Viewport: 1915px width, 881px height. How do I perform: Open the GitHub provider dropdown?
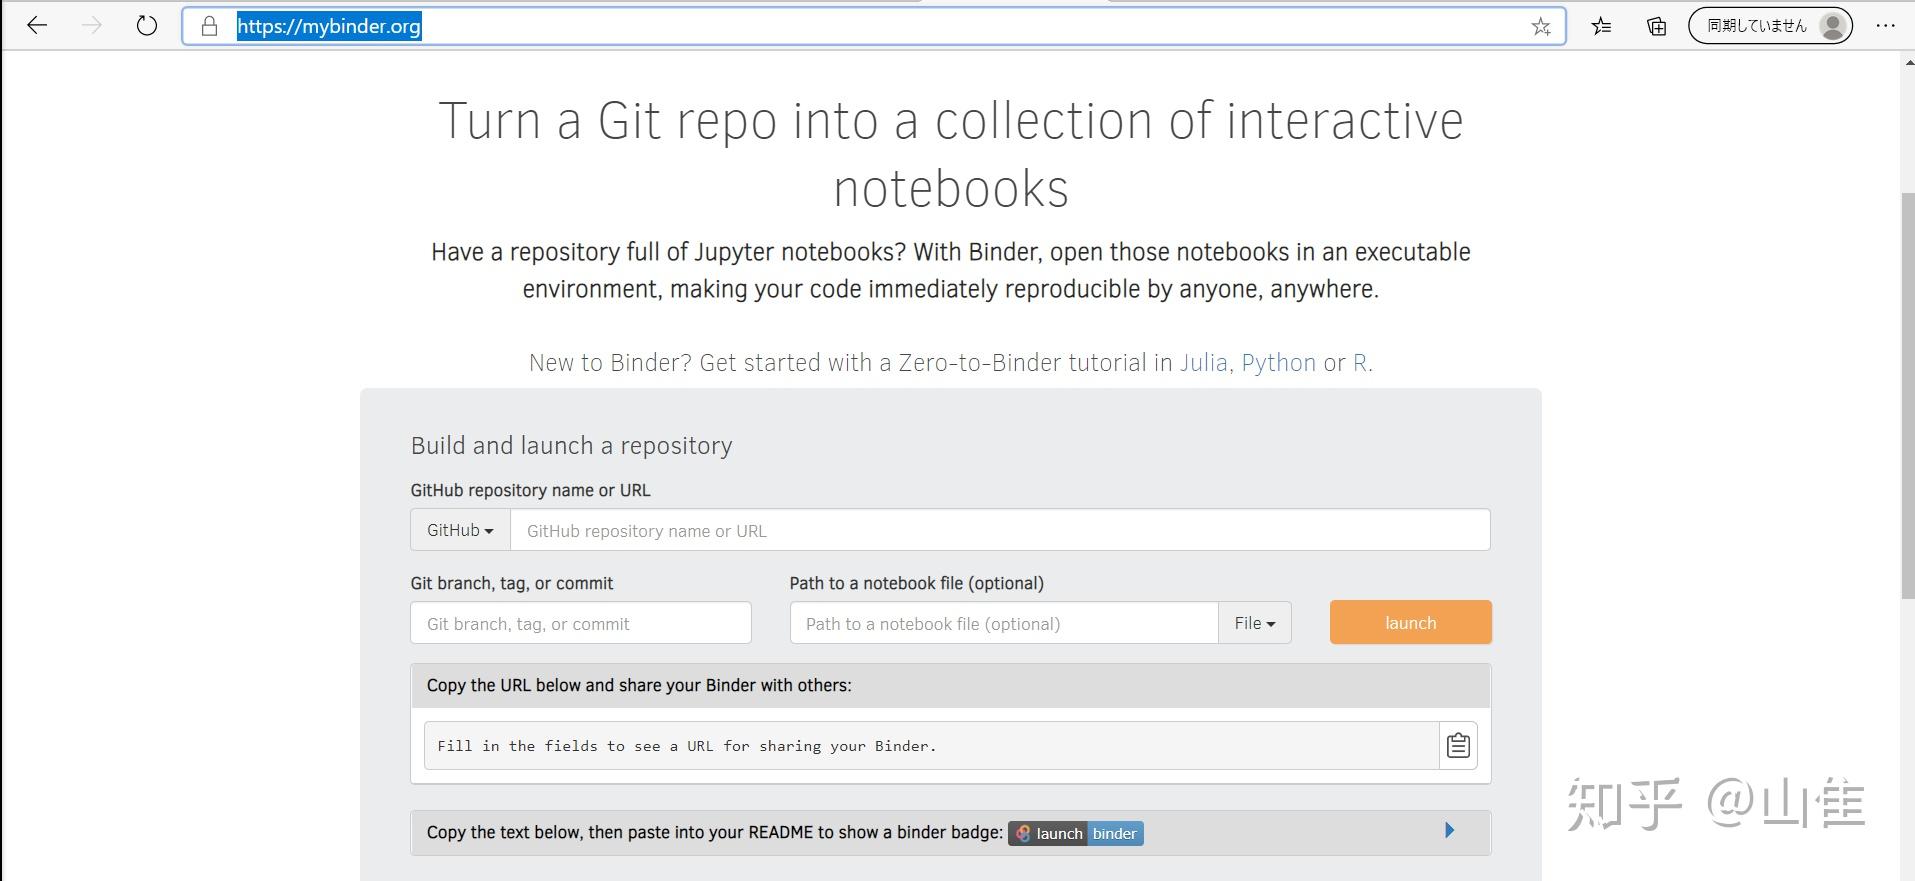(460, 530)
